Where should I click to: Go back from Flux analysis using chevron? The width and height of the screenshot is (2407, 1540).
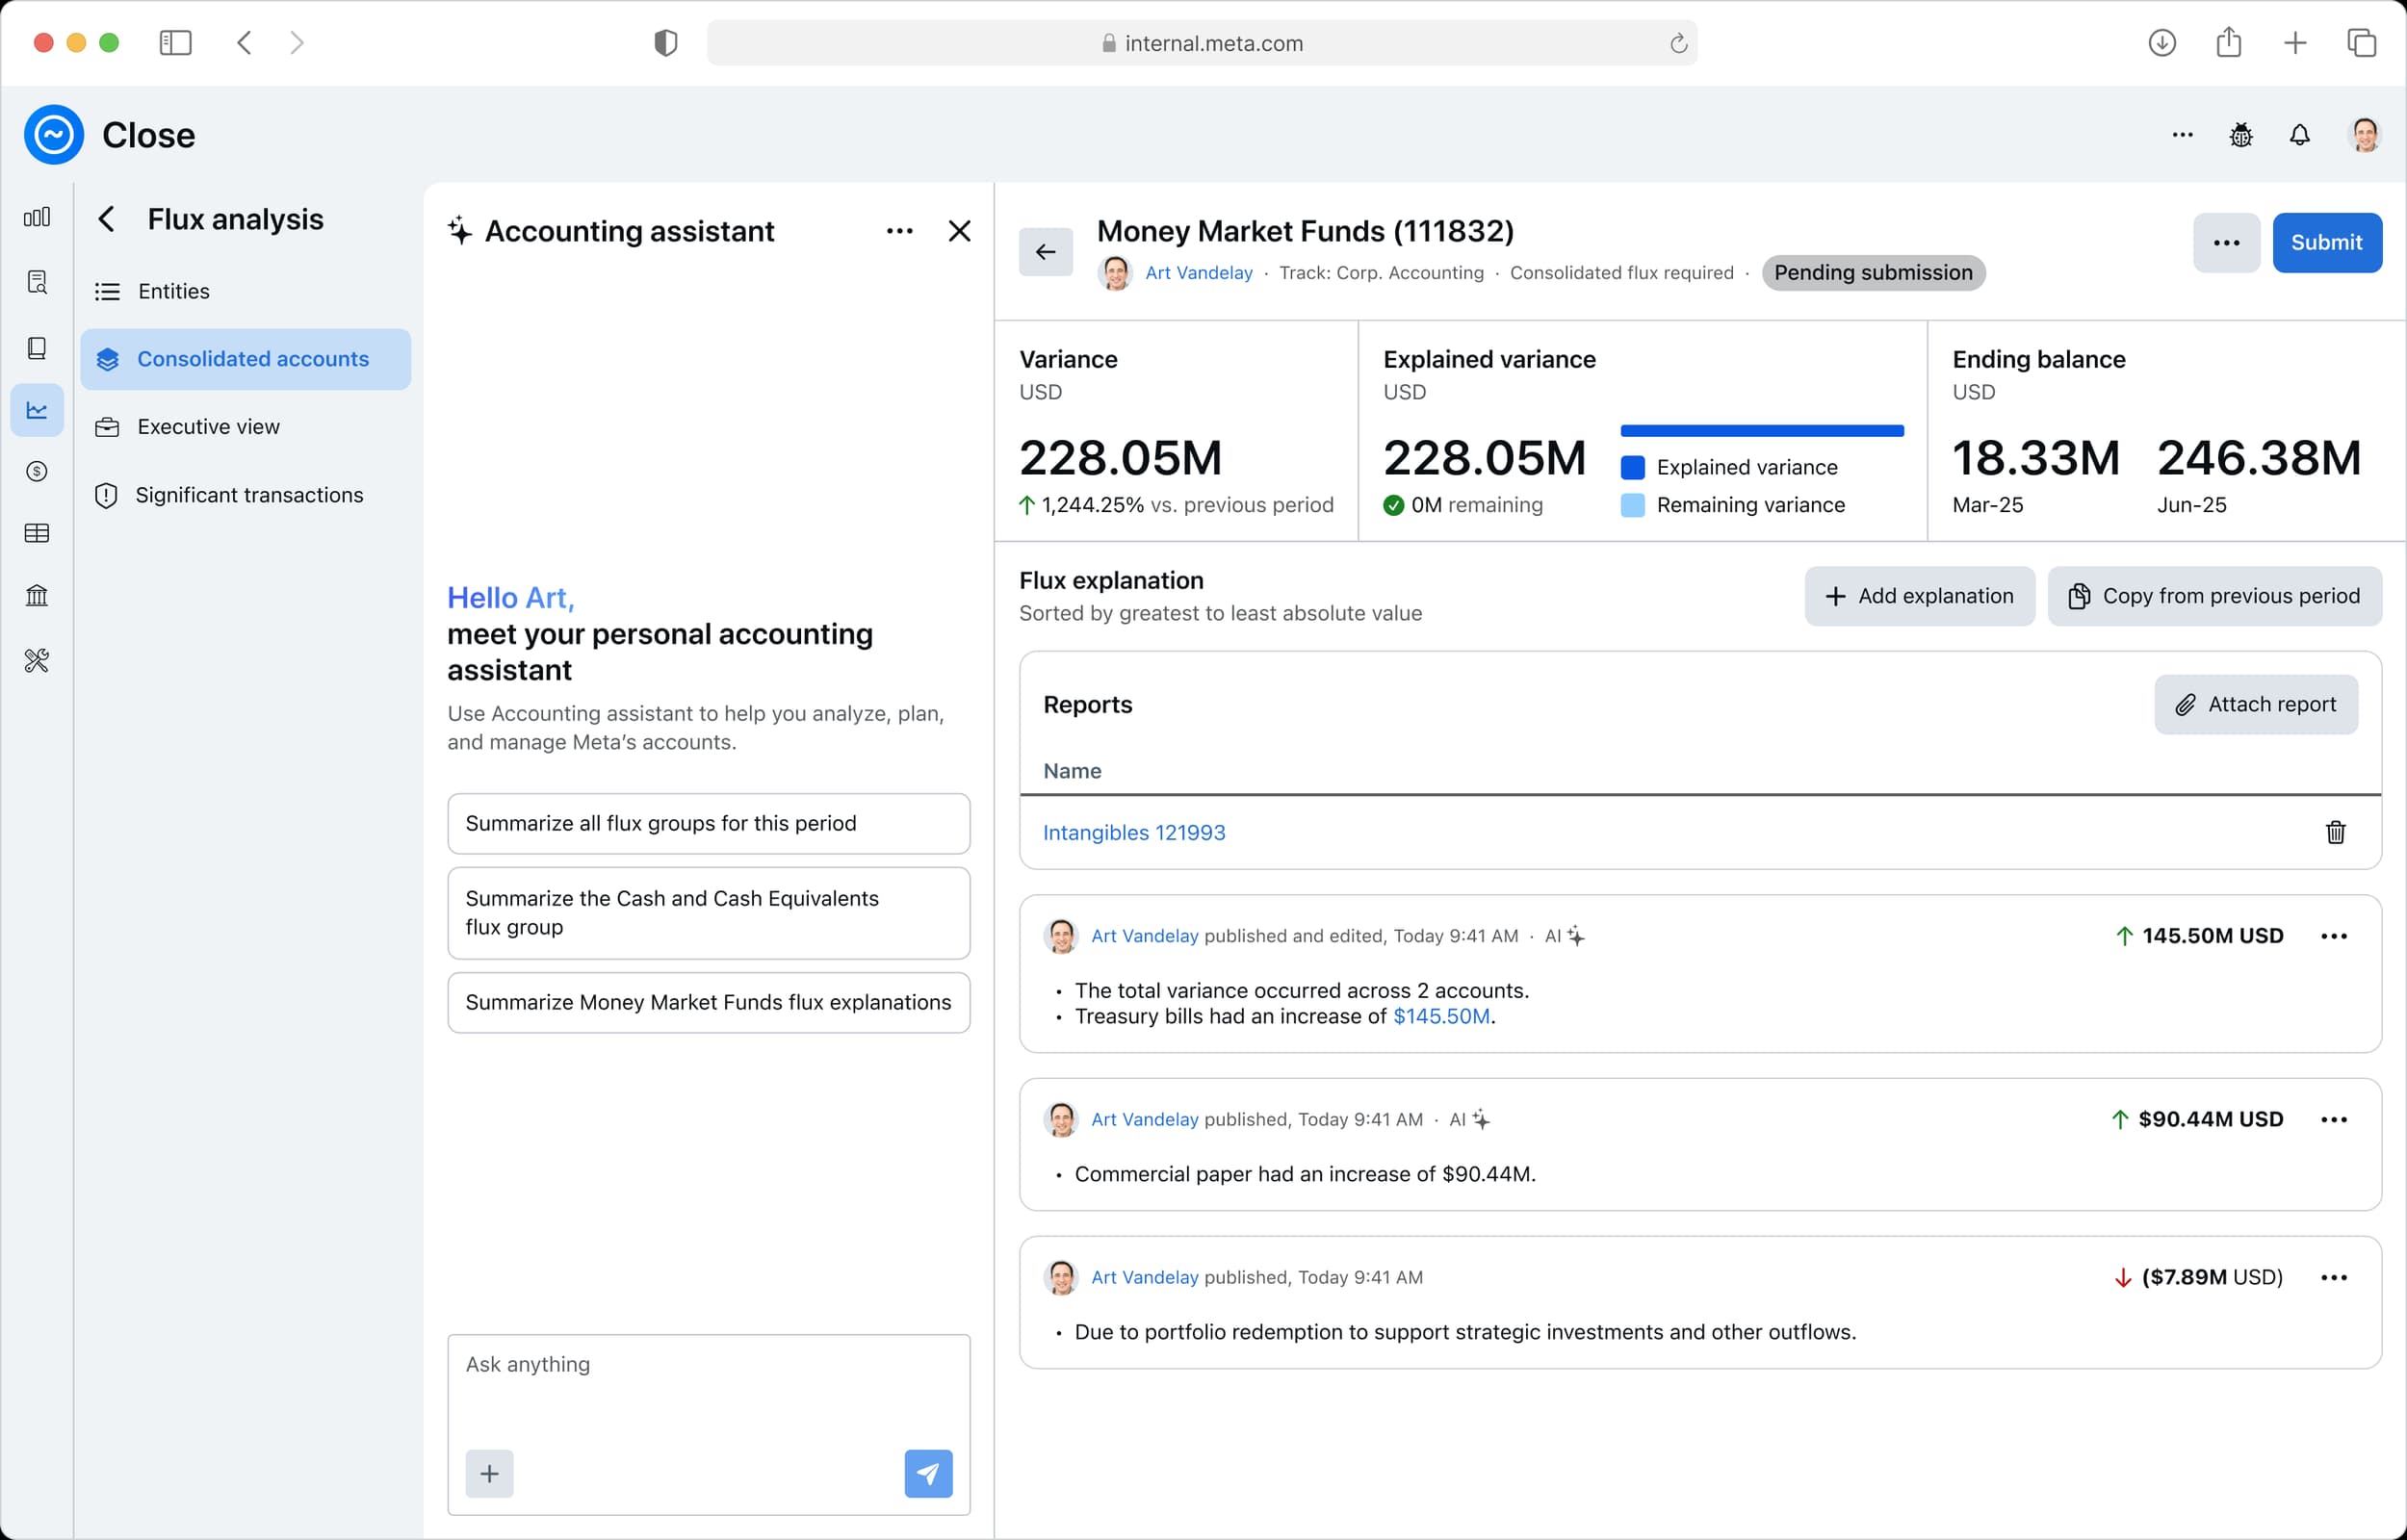[x=106, y=219]
